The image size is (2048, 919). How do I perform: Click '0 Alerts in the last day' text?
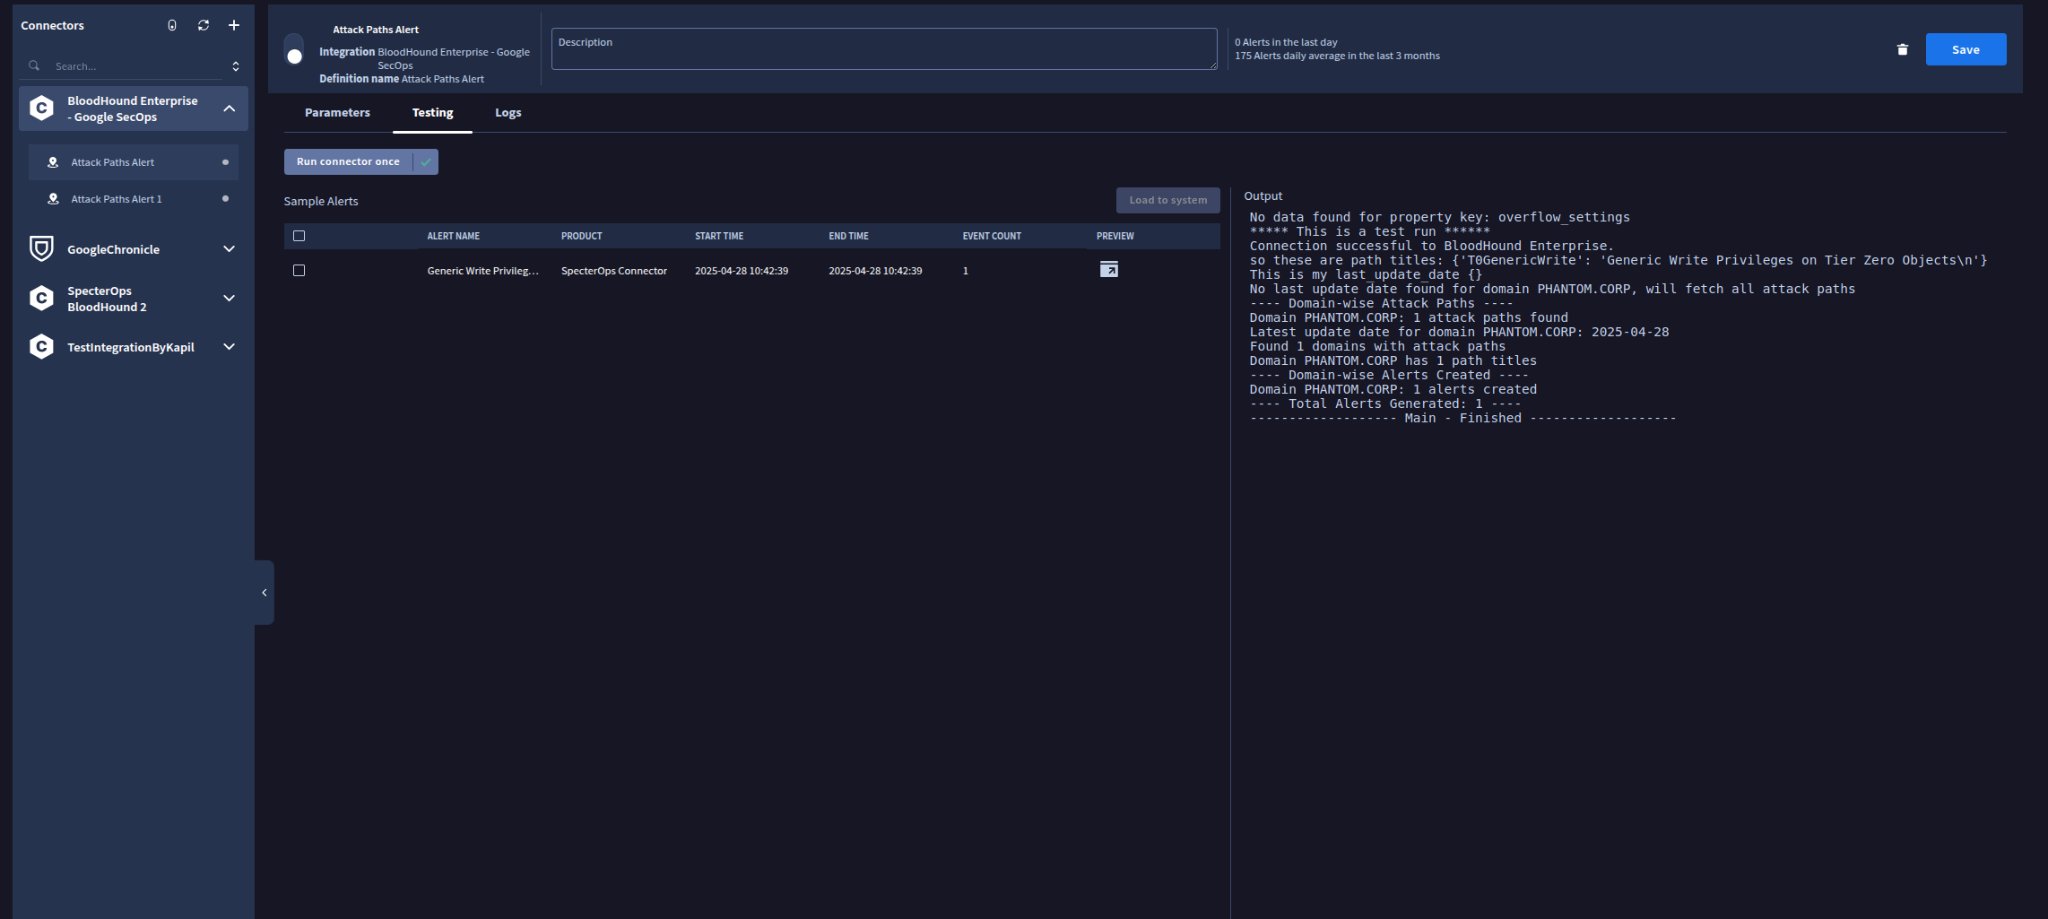coord(1285,42)
